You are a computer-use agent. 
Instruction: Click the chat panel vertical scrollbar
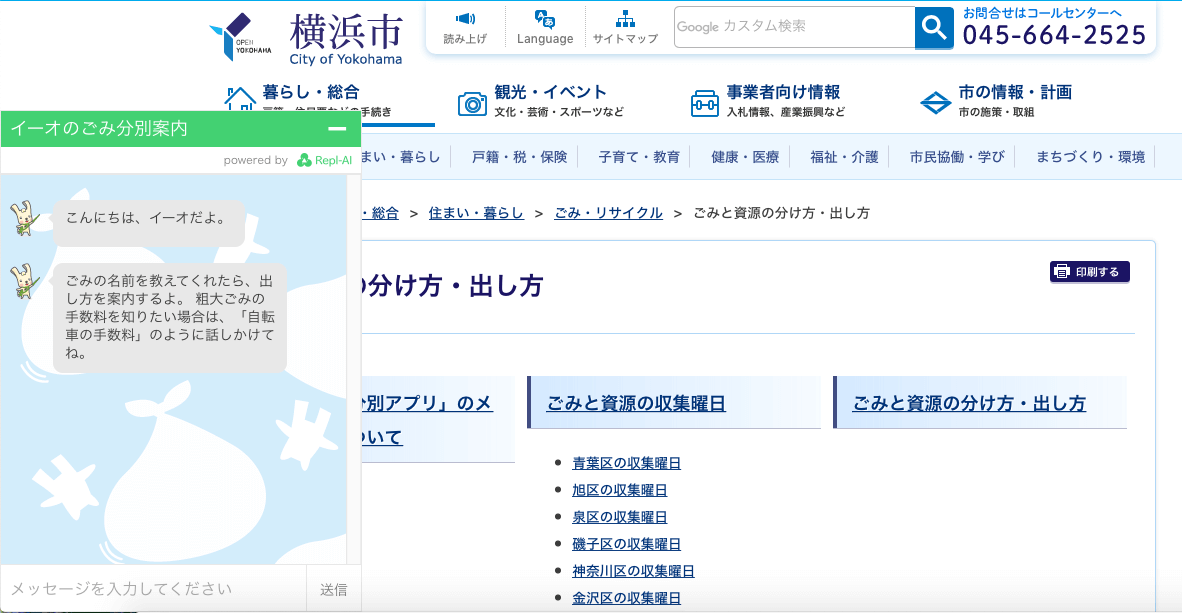tap(353, 370)
